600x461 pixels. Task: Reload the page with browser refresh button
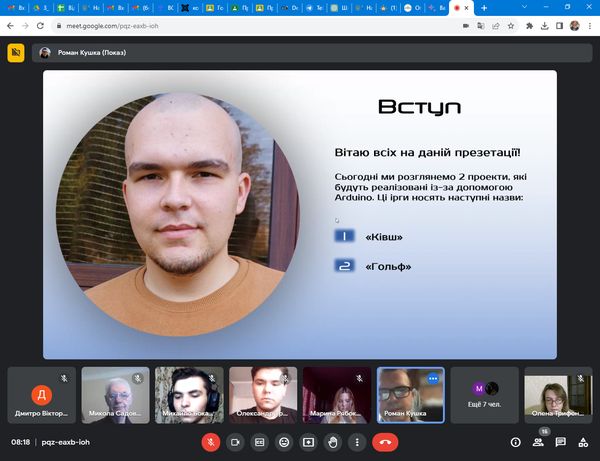pyautogui.click(x=39, y=25)
